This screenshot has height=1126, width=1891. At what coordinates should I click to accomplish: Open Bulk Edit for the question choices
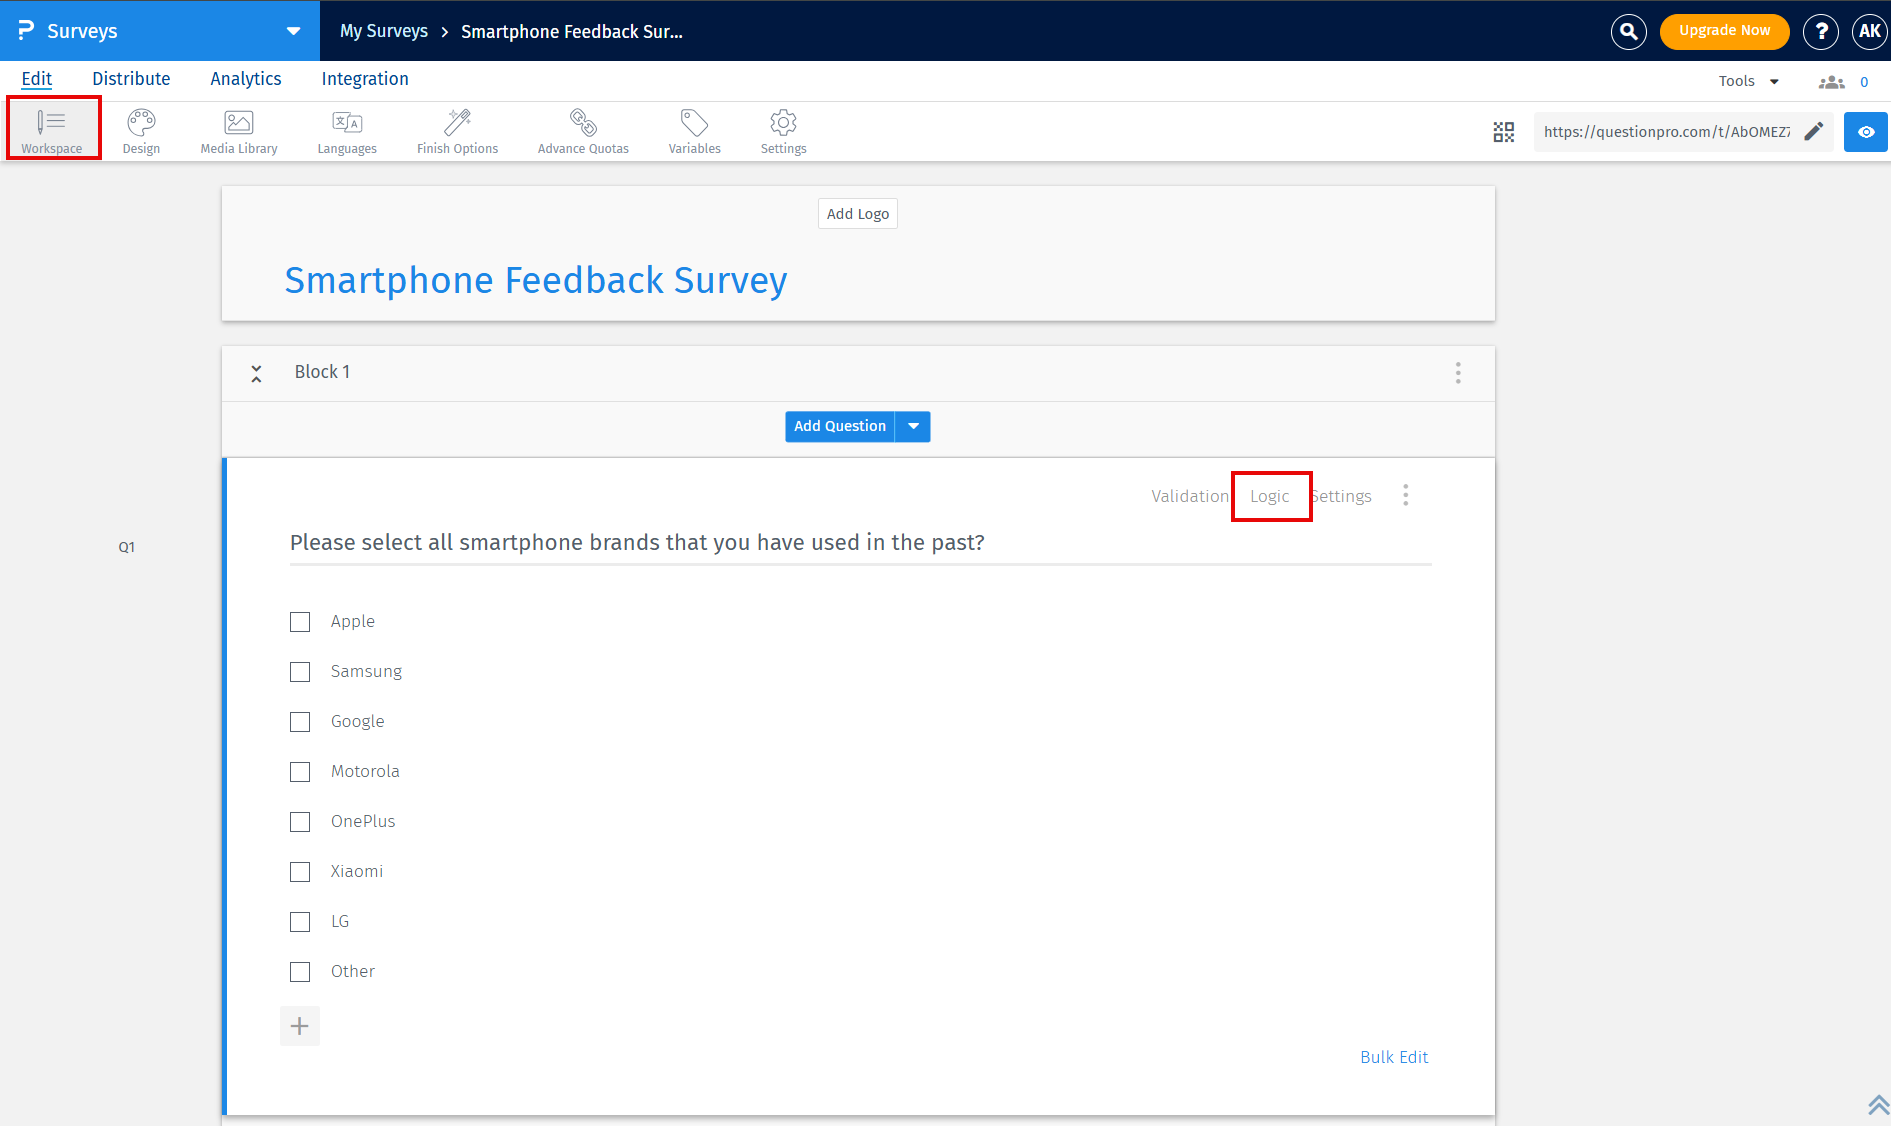coord(1394,1057)
